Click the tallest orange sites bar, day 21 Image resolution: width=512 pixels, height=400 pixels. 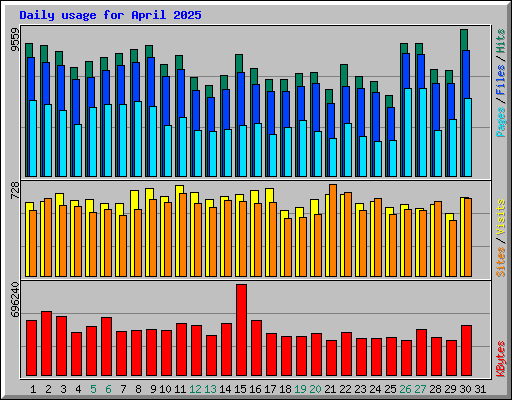tap(333, 230)
